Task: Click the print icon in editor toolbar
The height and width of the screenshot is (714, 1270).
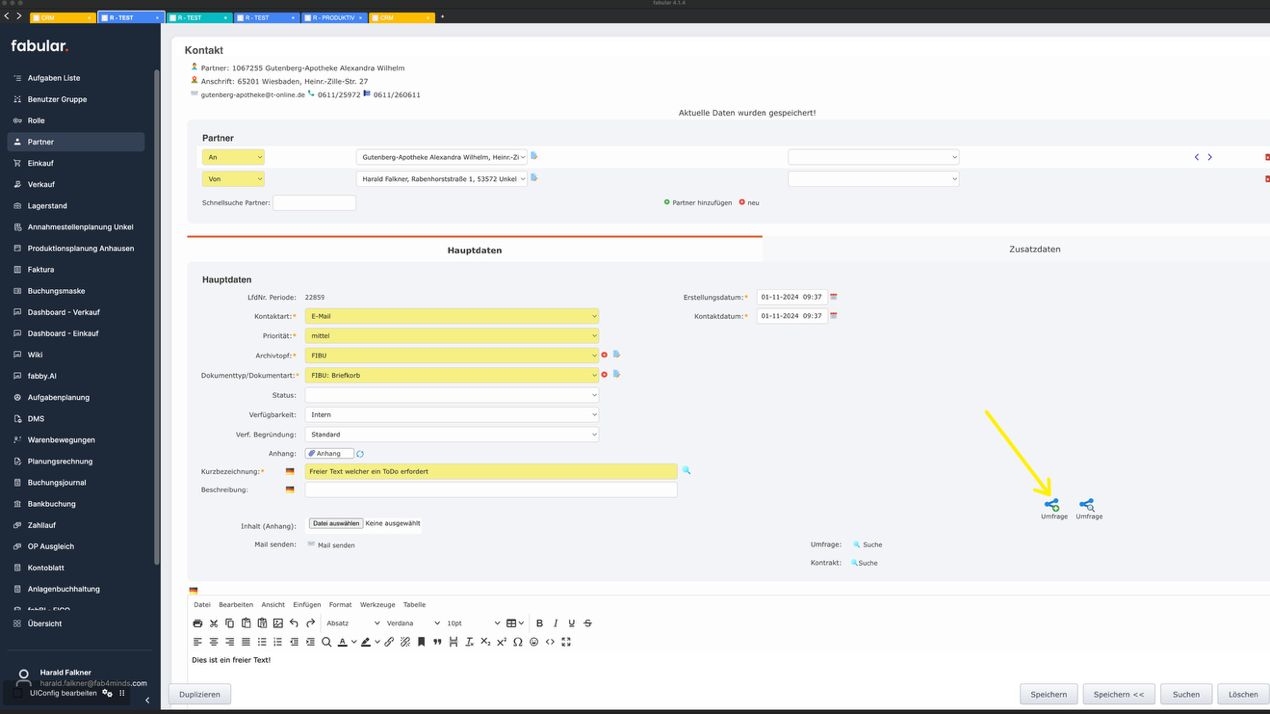Action: [198, 623]
